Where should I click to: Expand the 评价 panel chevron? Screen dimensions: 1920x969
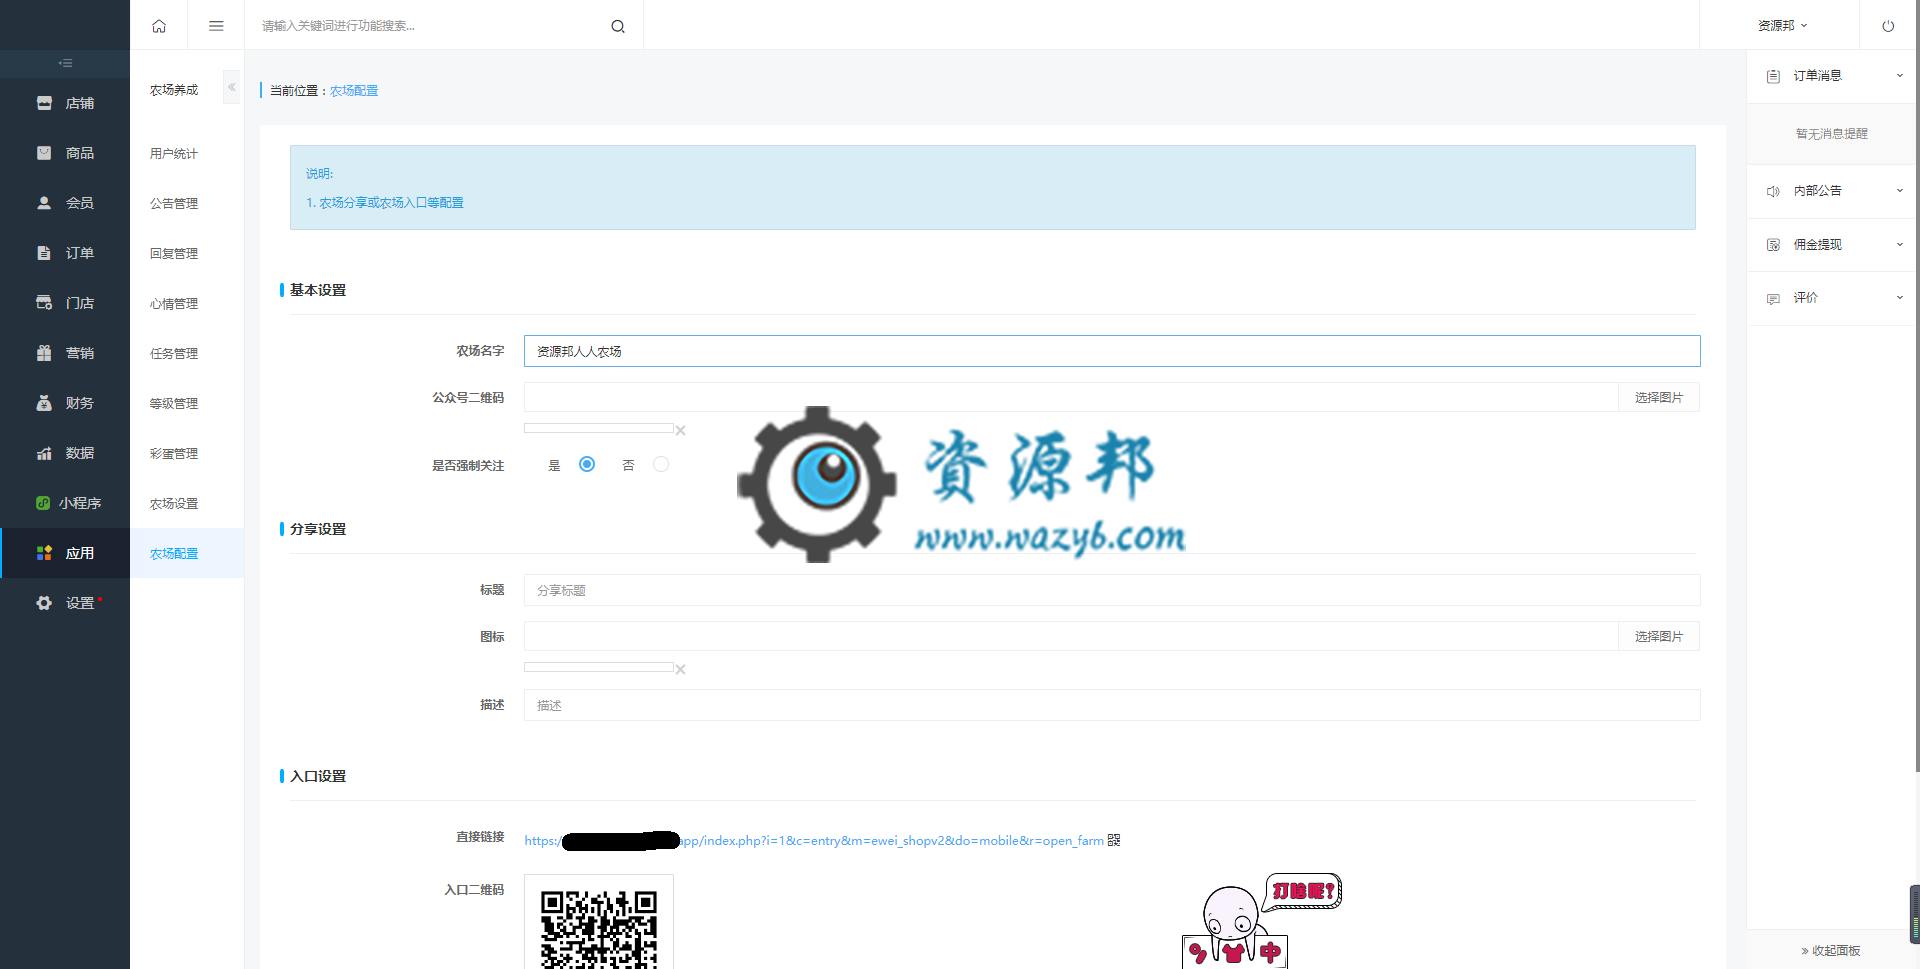1899,297
